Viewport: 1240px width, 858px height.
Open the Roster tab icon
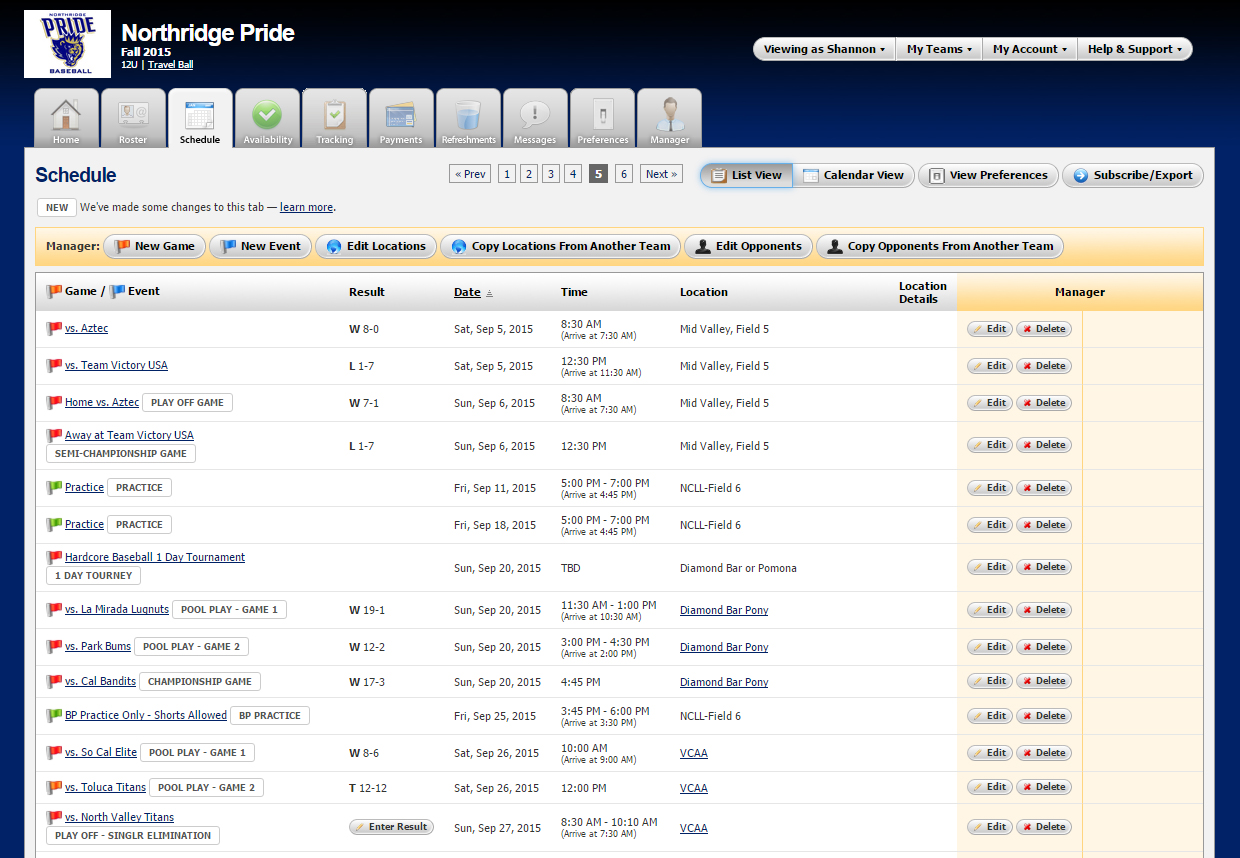tap(133, 118)
